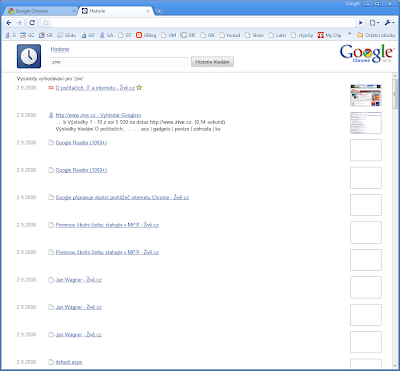Image resolution: width=400 pixels, height=371 pixels.
Task: Select the Historie tab
Action: point(115,11)
